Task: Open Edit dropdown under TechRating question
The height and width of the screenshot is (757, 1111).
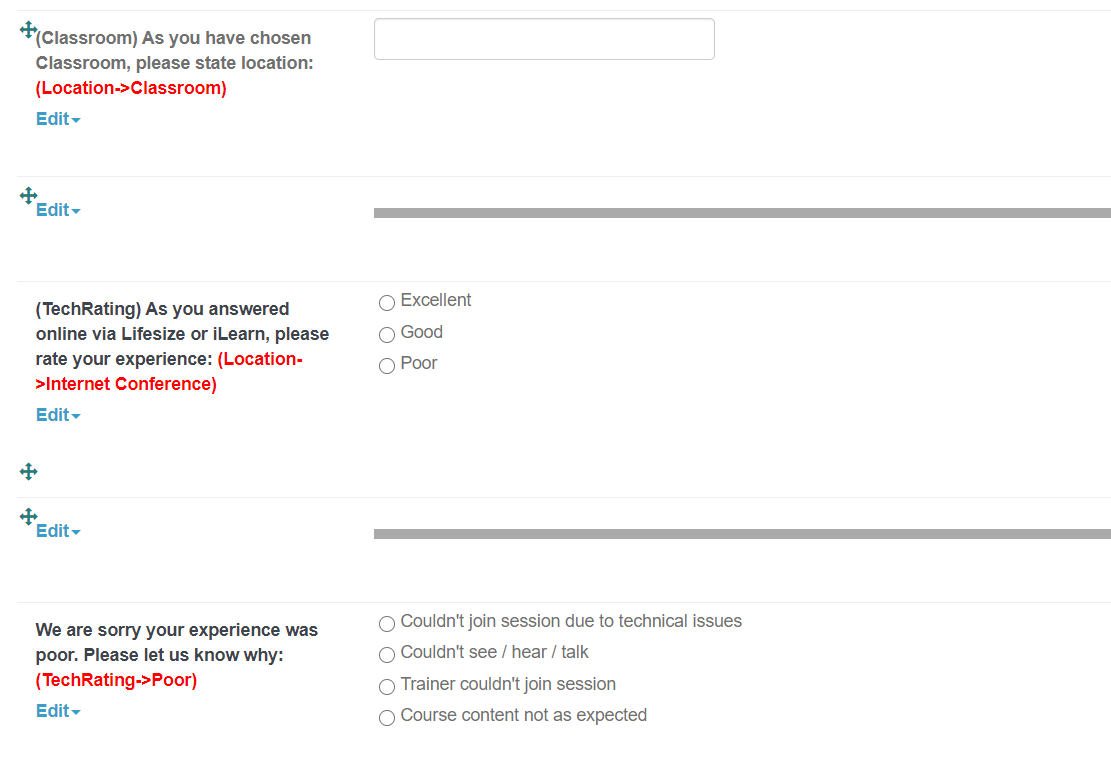Action: pos(58,415)
